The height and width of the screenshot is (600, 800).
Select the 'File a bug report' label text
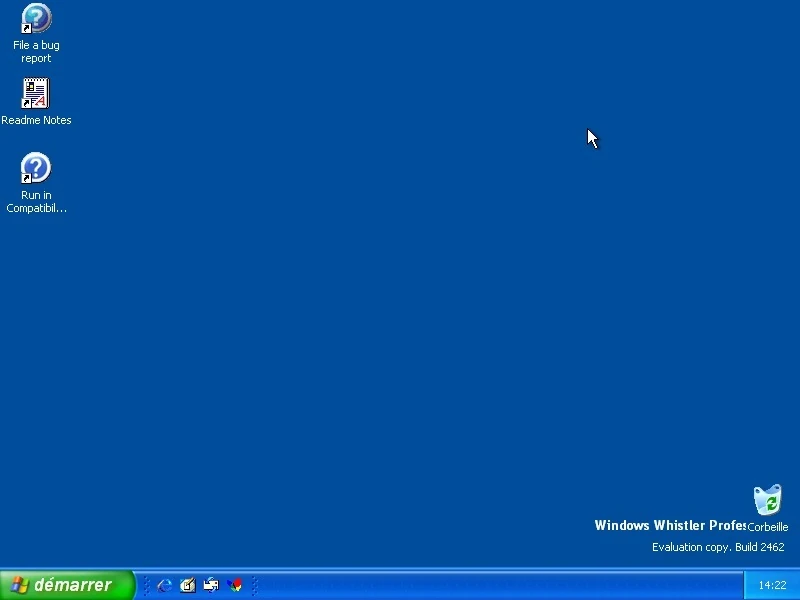point(36,51)
